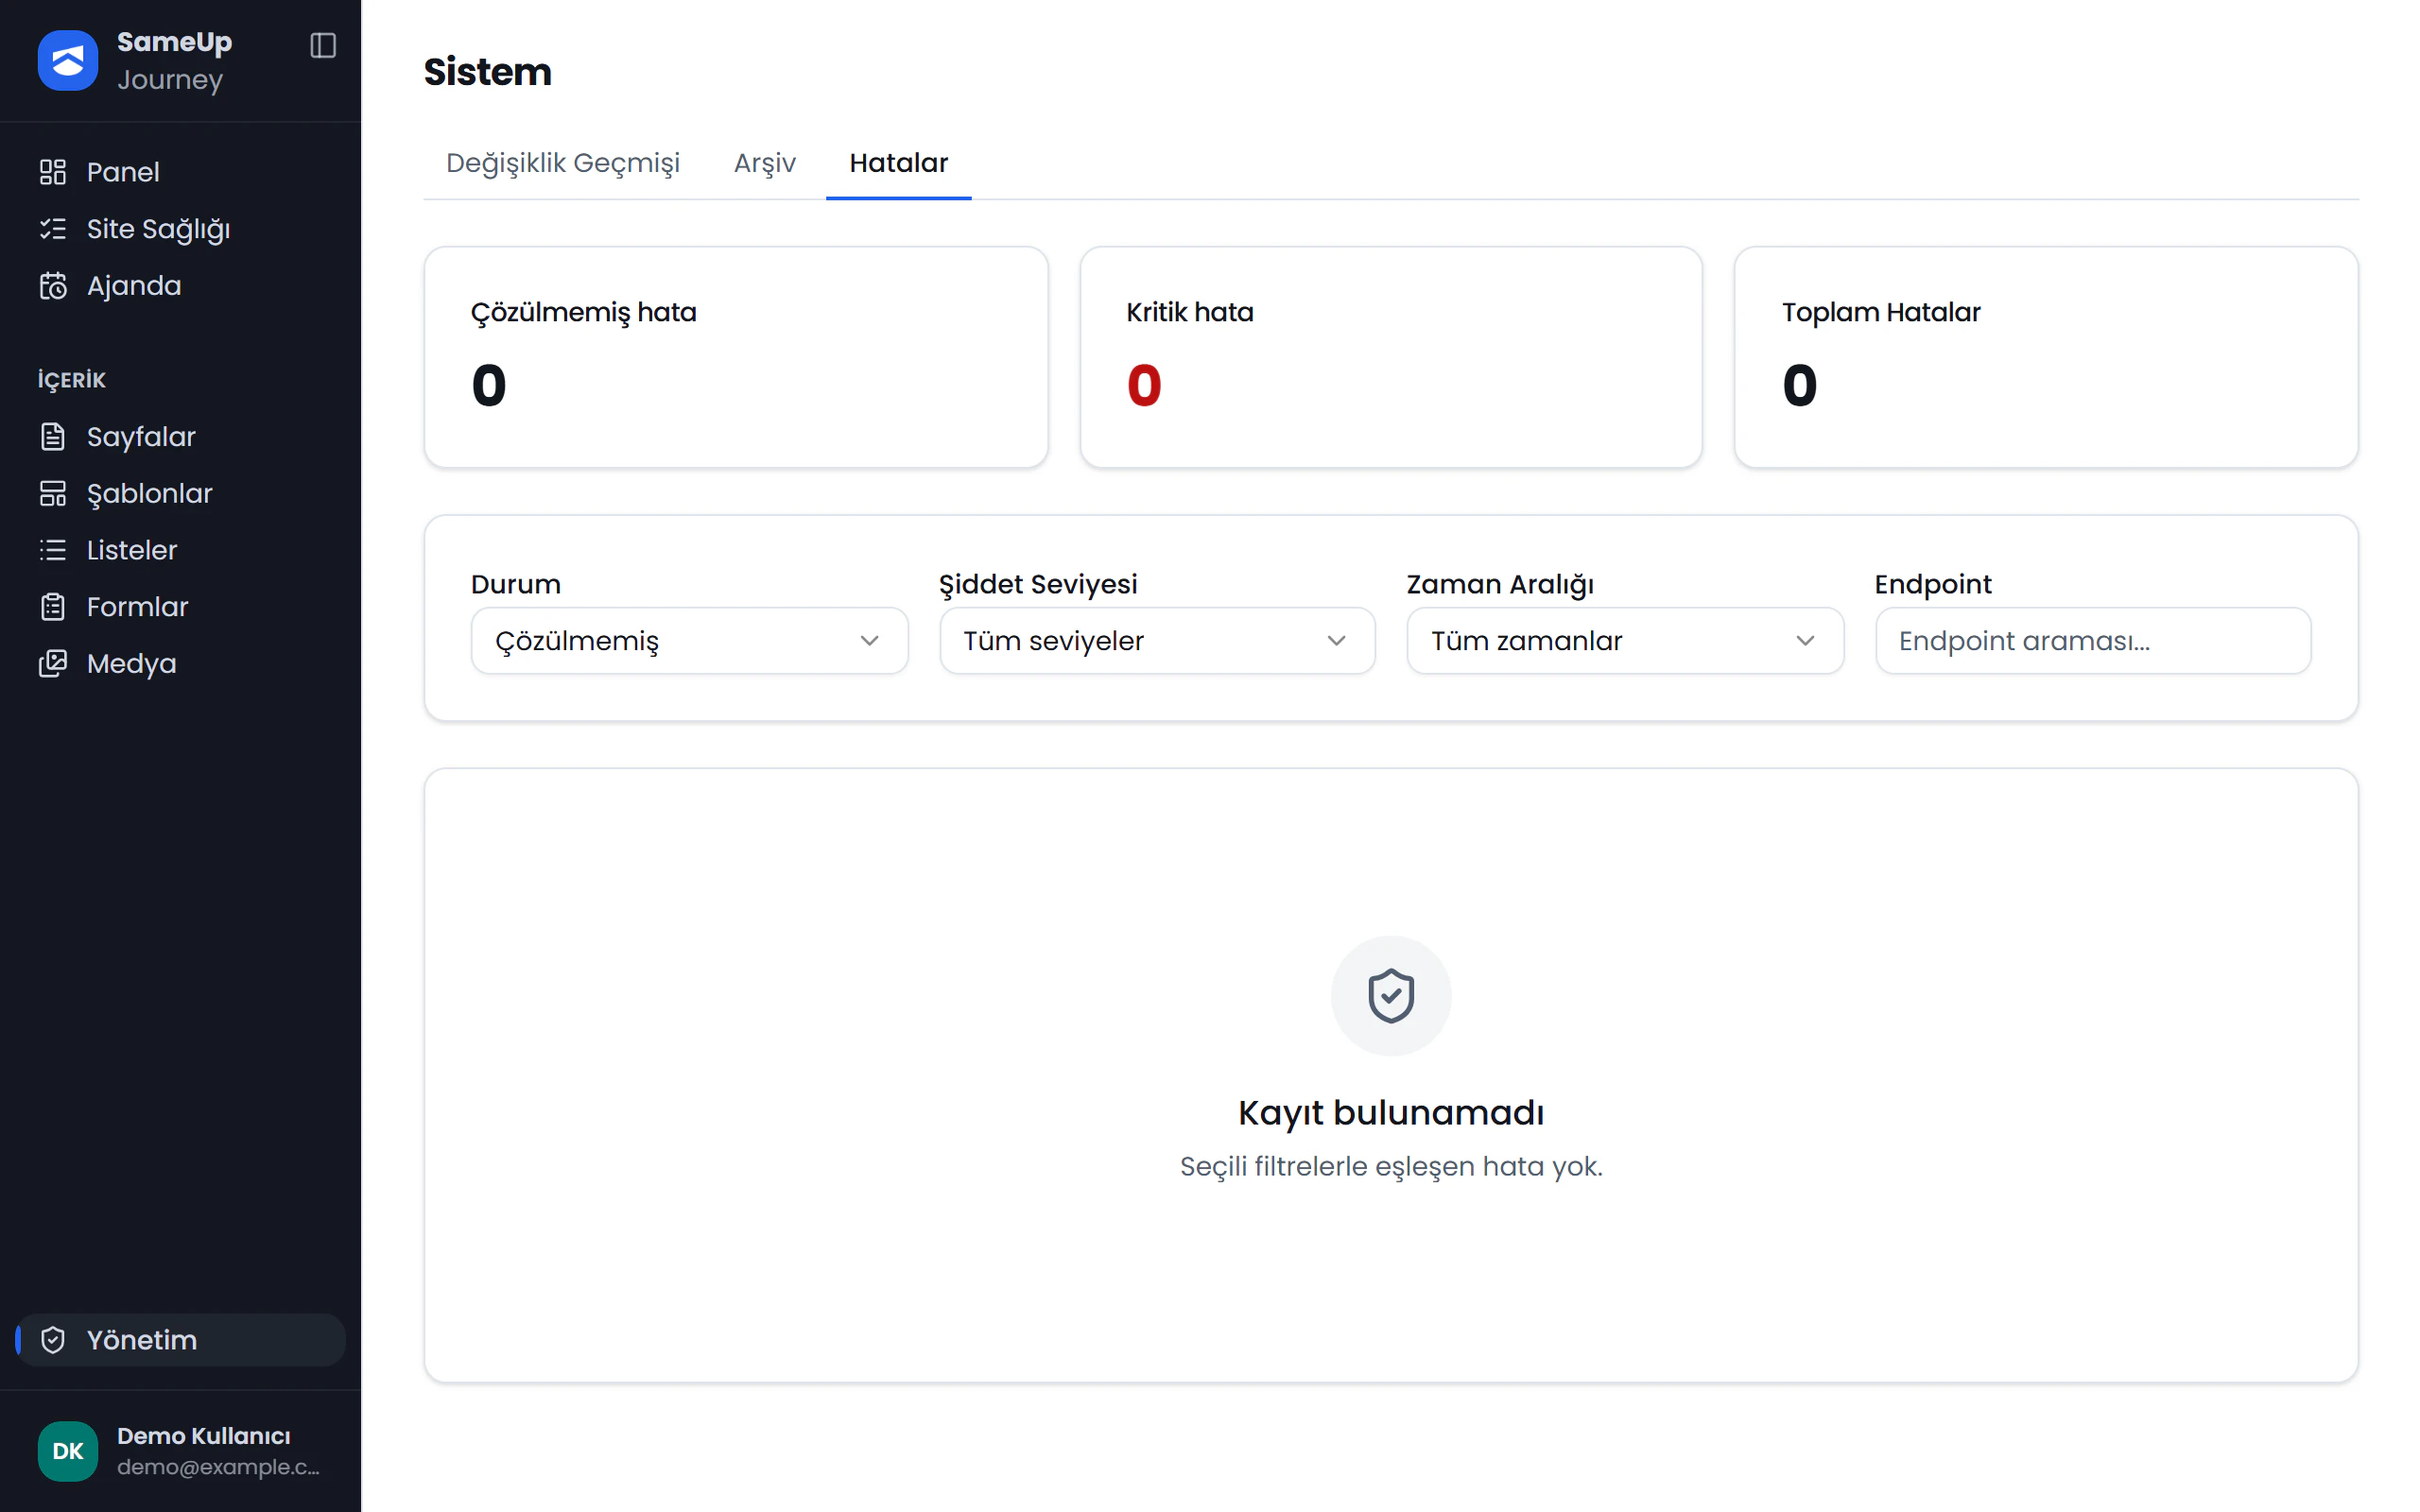Viewport: 2420px width, 1512px height.
Task: Click the SameUp logo icon
Action: (68, 60)
